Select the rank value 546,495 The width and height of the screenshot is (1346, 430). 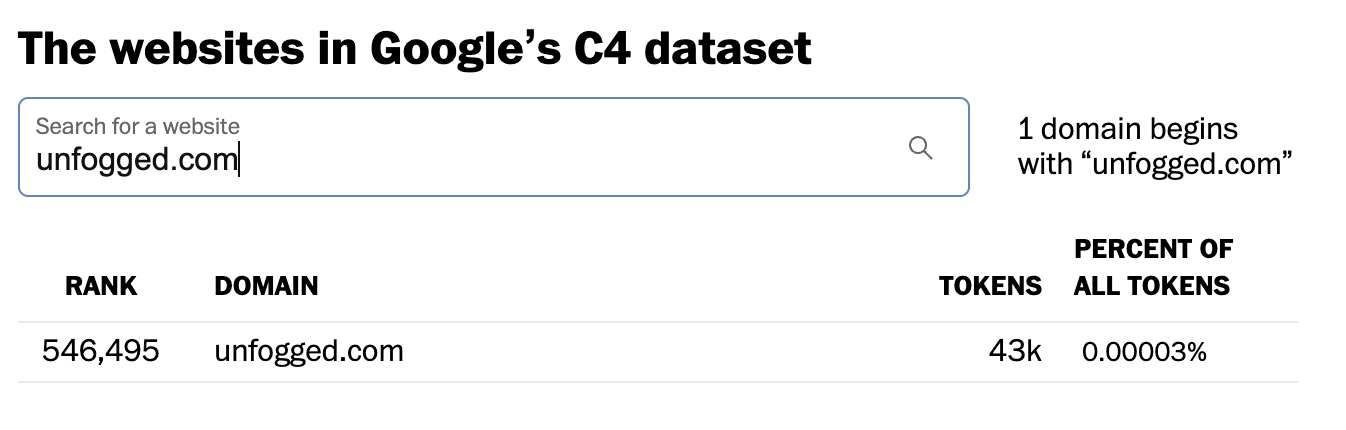[x=101, y=351]
